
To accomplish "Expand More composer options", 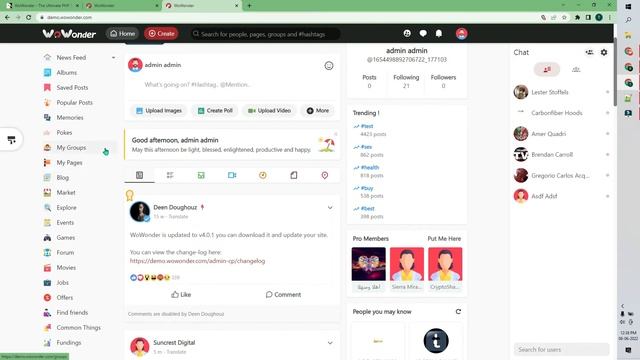I will coord(318,111).
